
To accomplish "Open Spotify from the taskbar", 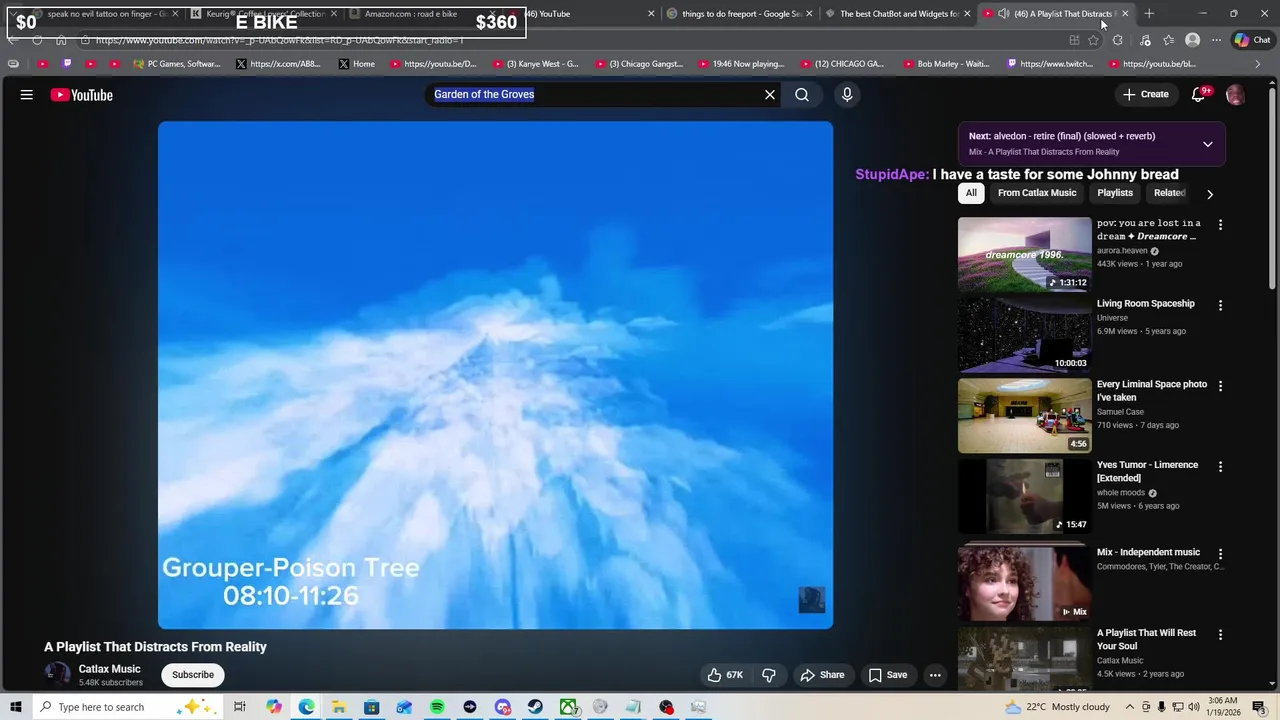I will [437, 707].
